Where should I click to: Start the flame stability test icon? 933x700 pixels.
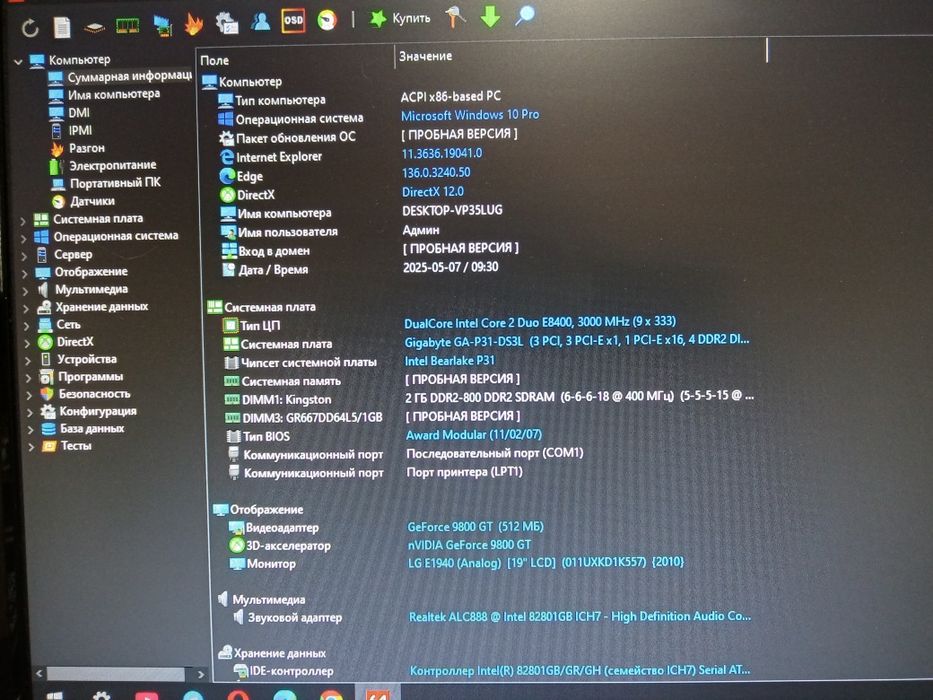pos(194,24)
